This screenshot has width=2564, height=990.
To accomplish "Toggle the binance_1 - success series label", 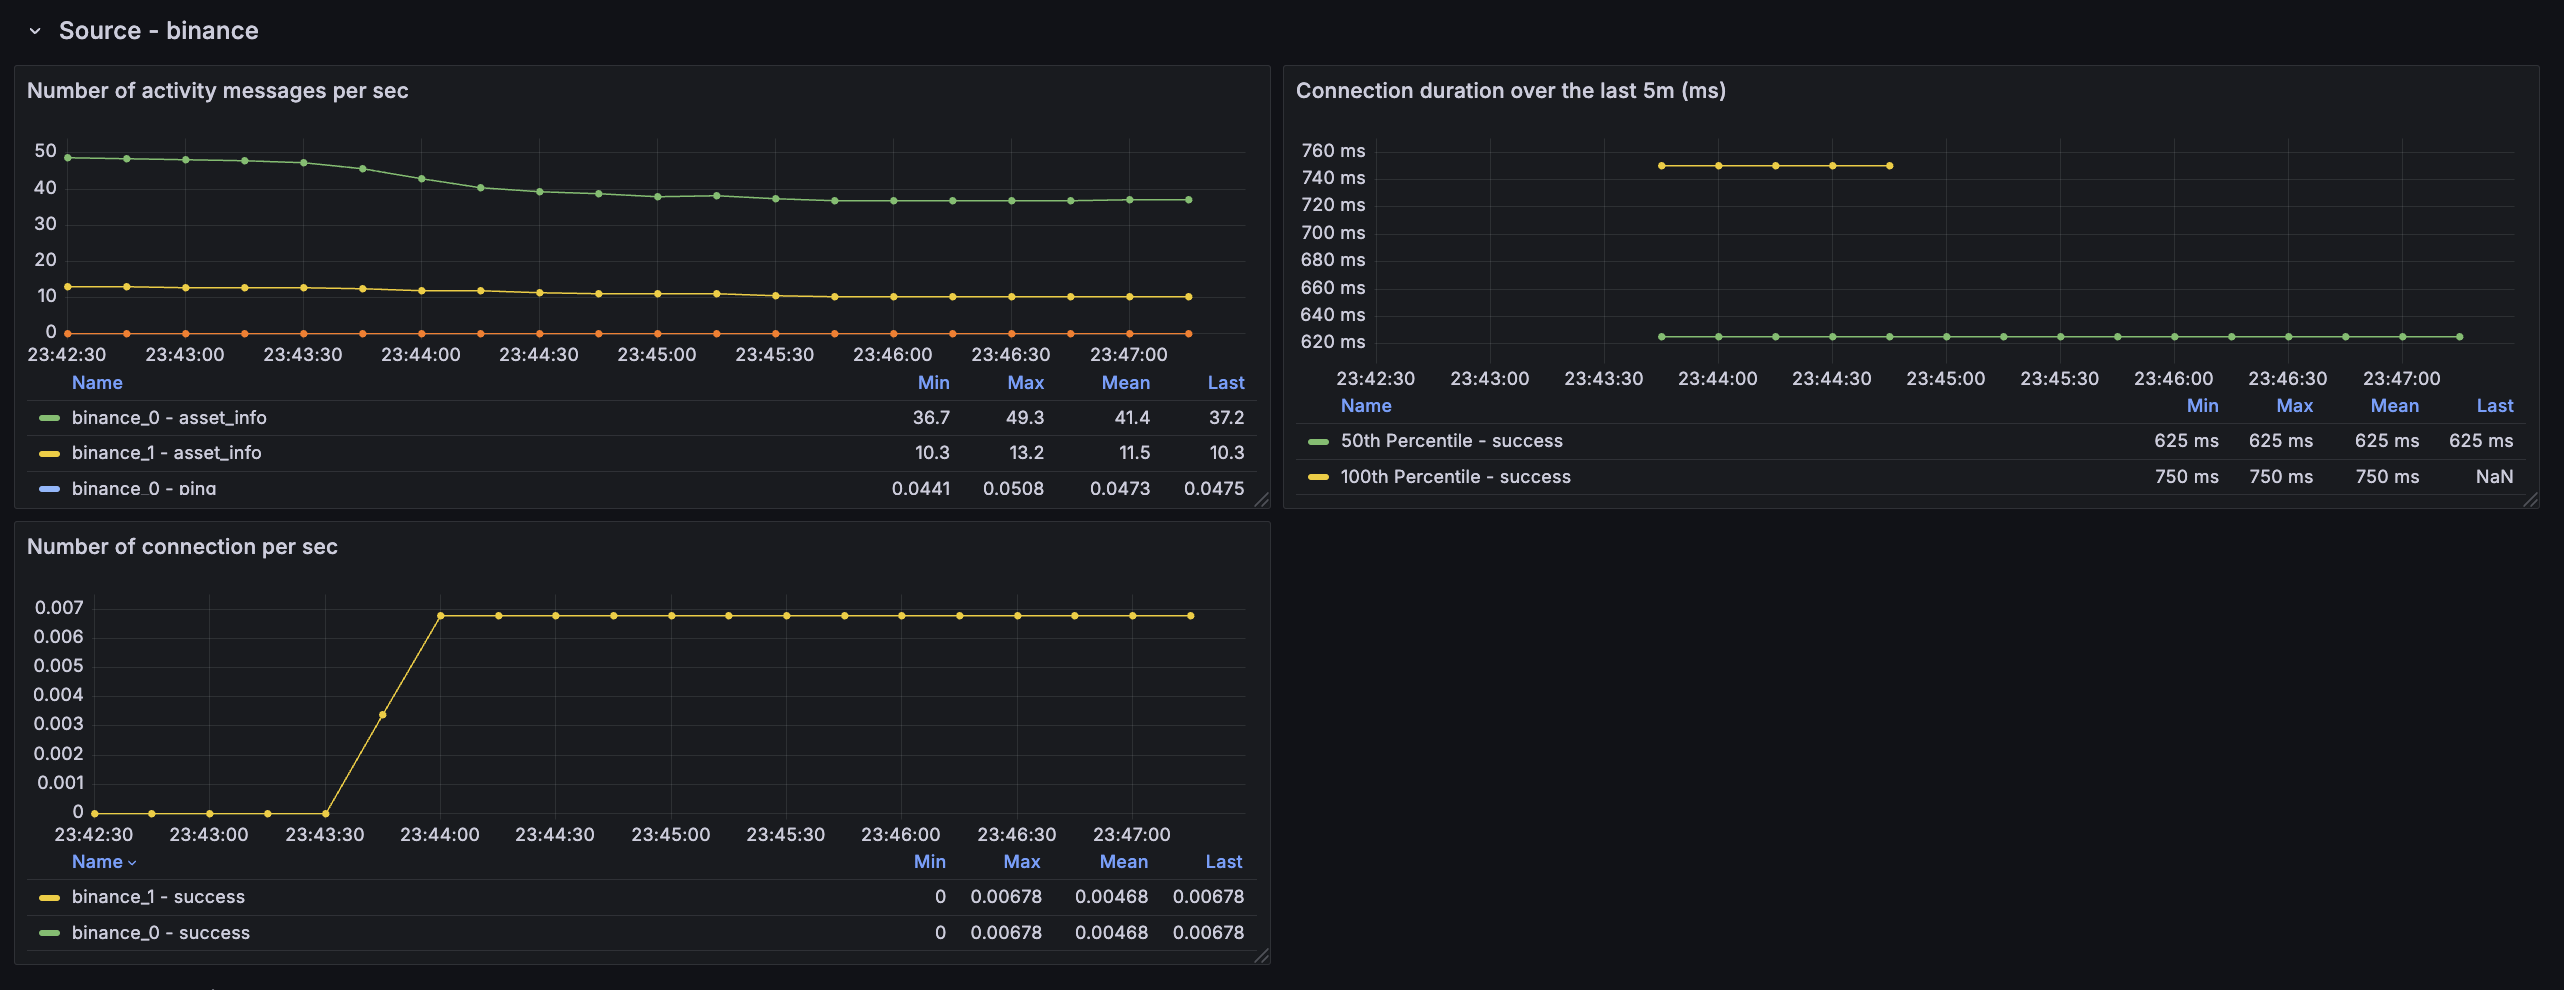I will point(158,897).
